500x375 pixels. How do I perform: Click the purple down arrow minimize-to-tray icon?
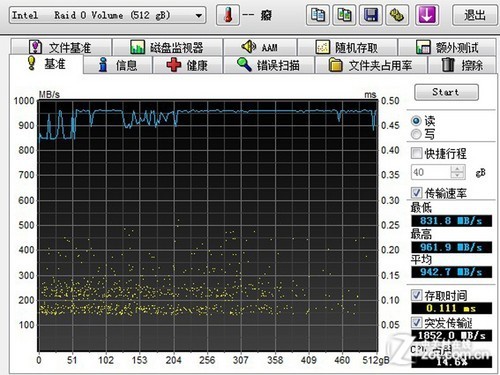(x=427, y=15)
